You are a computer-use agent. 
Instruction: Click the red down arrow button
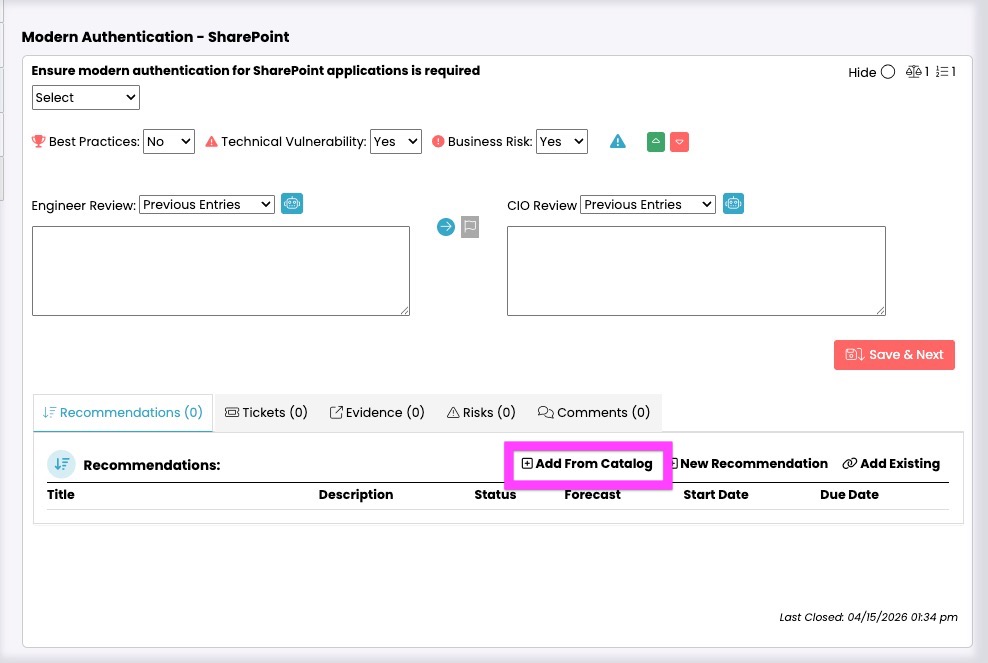(x=679, y=142)
